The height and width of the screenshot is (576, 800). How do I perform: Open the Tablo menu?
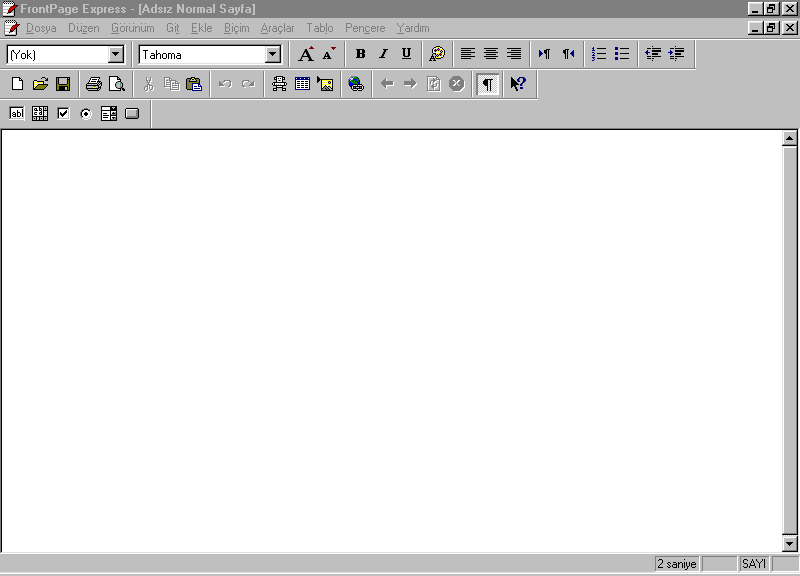point(319,28)
